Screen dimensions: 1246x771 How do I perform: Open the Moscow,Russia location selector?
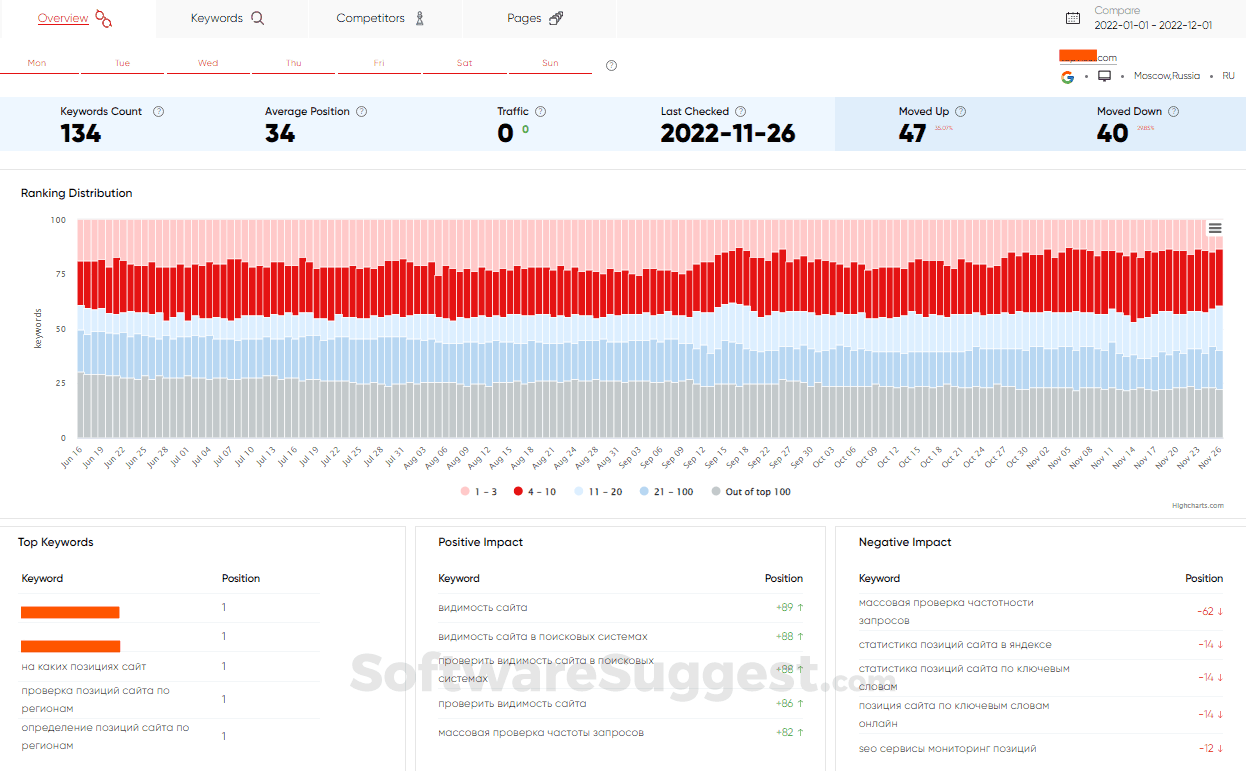[x=1167, y=76]
